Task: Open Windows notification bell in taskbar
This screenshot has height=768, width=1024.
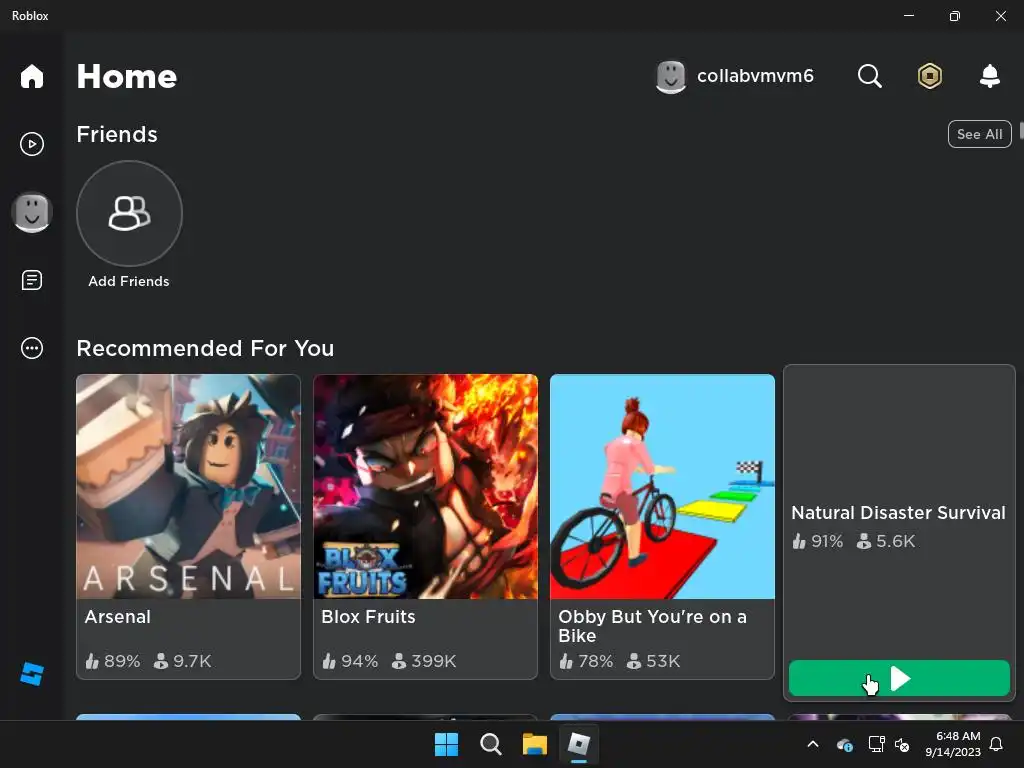Action: coord(997,744)
